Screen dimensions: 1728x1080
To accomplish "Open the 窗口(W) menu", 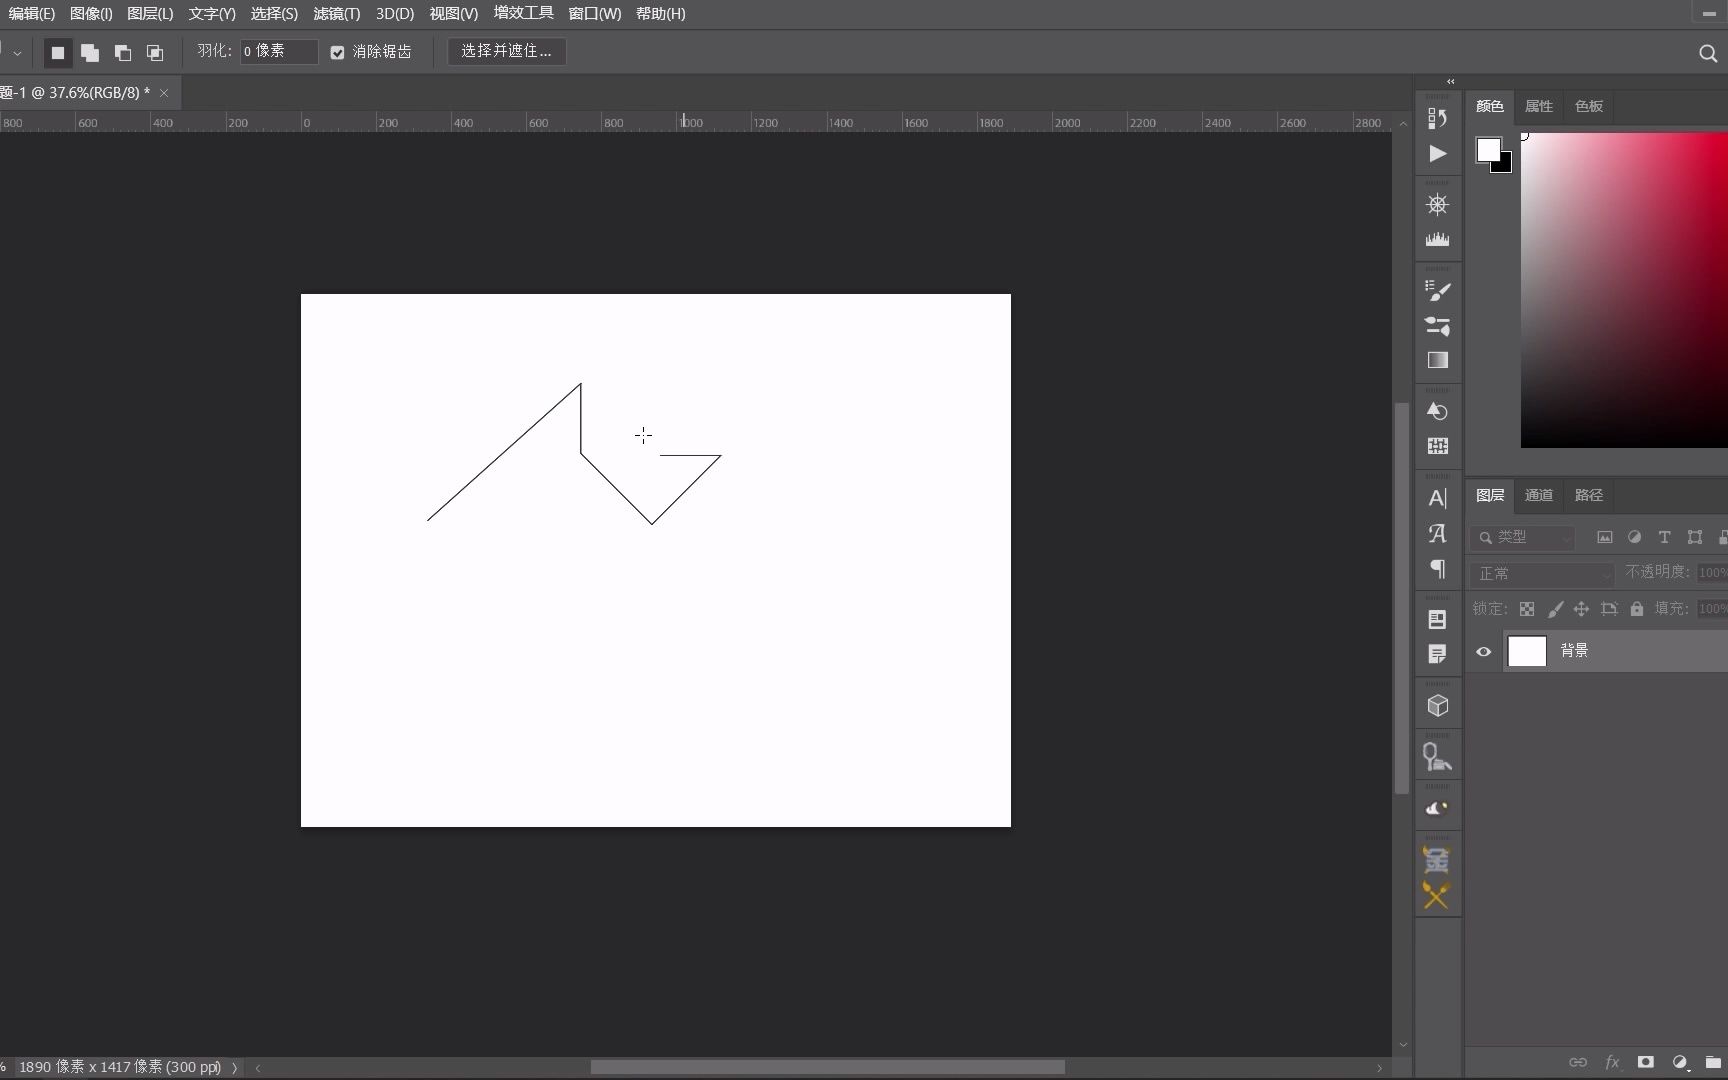I will tap(594, 14).
